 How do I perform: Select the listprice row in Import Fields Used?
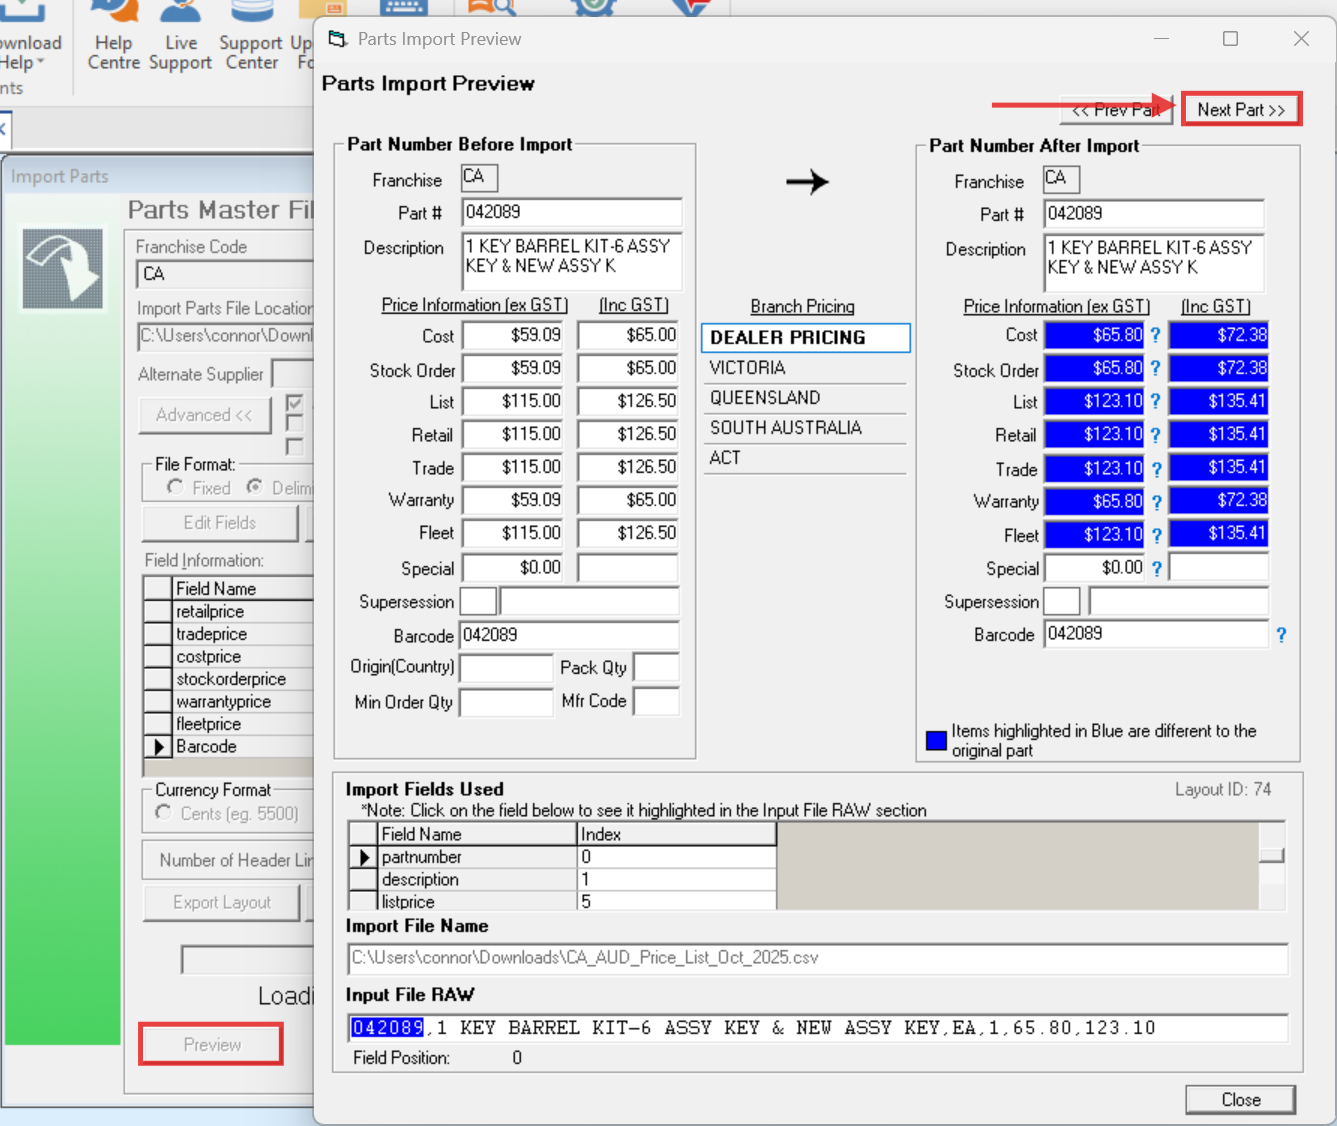(562, 901)
